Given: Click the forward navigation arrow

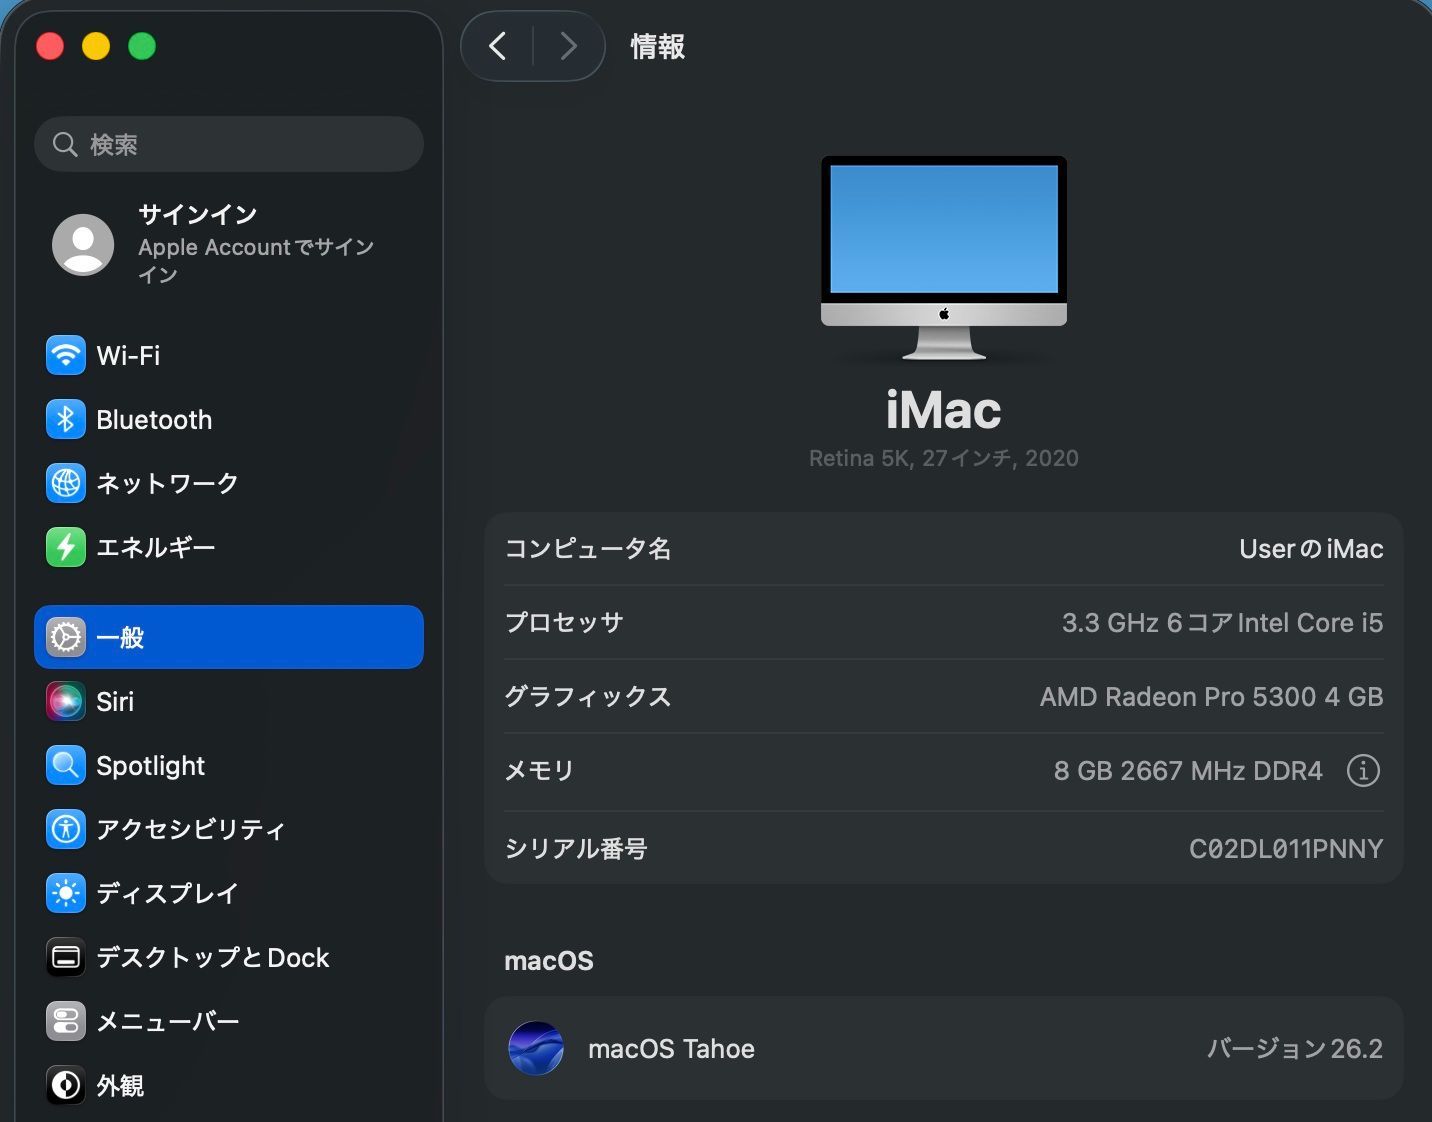Looking at the screenshot, I should (568, 46).
